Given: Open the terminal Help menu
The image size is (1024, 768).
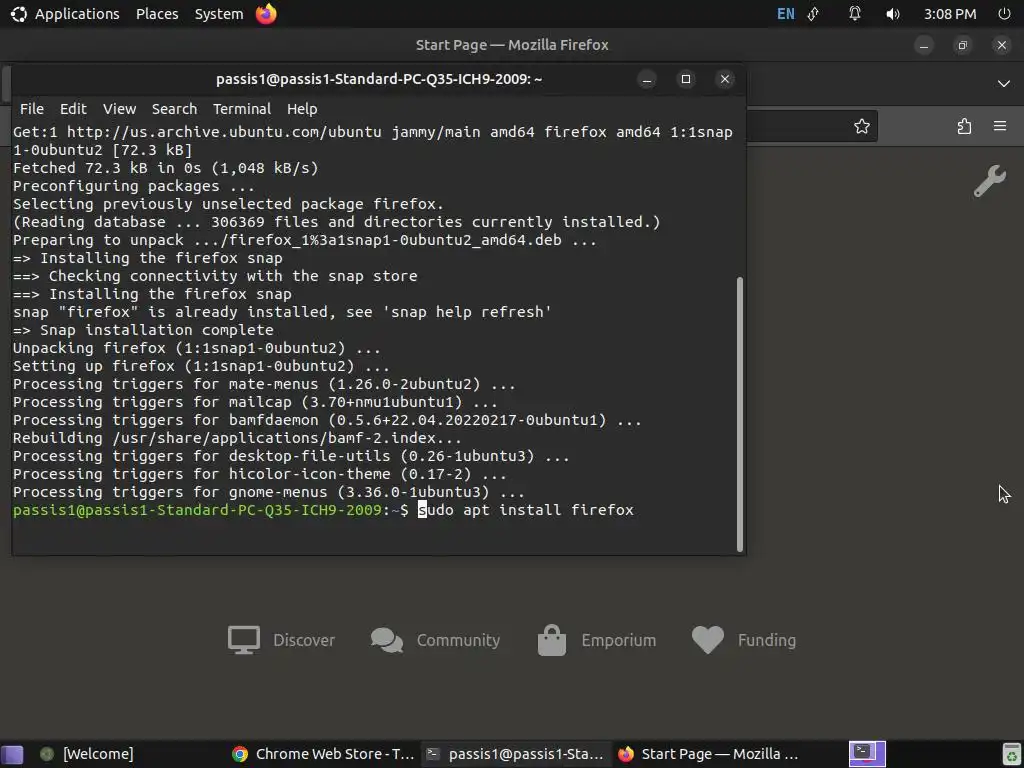Looking at the screenshot, I should 302,109.
